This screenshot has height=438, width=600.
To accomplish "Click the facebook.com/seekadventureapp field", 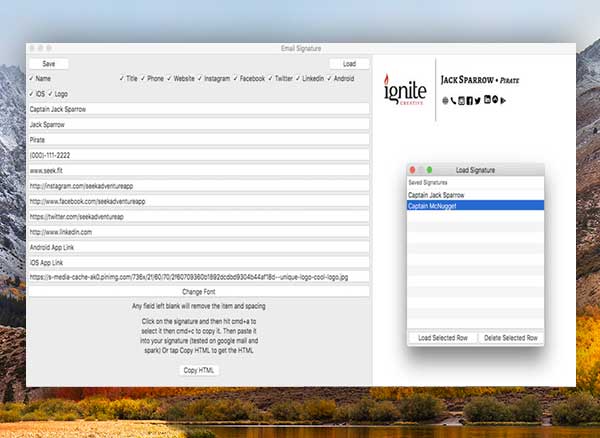I will point(199,201).
